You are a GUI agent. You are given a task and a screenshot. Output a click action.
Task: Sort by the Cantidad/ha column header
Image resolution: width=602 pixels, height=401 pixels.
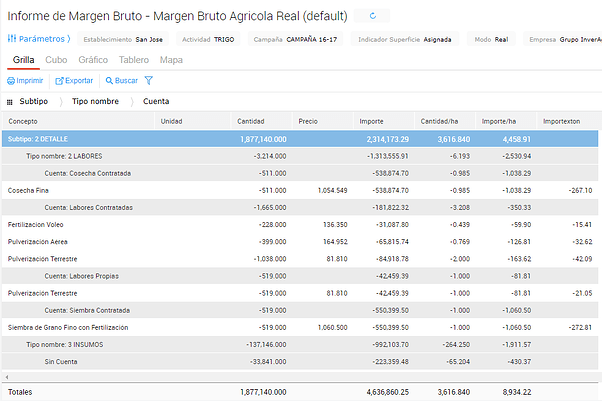coord(445,121)
